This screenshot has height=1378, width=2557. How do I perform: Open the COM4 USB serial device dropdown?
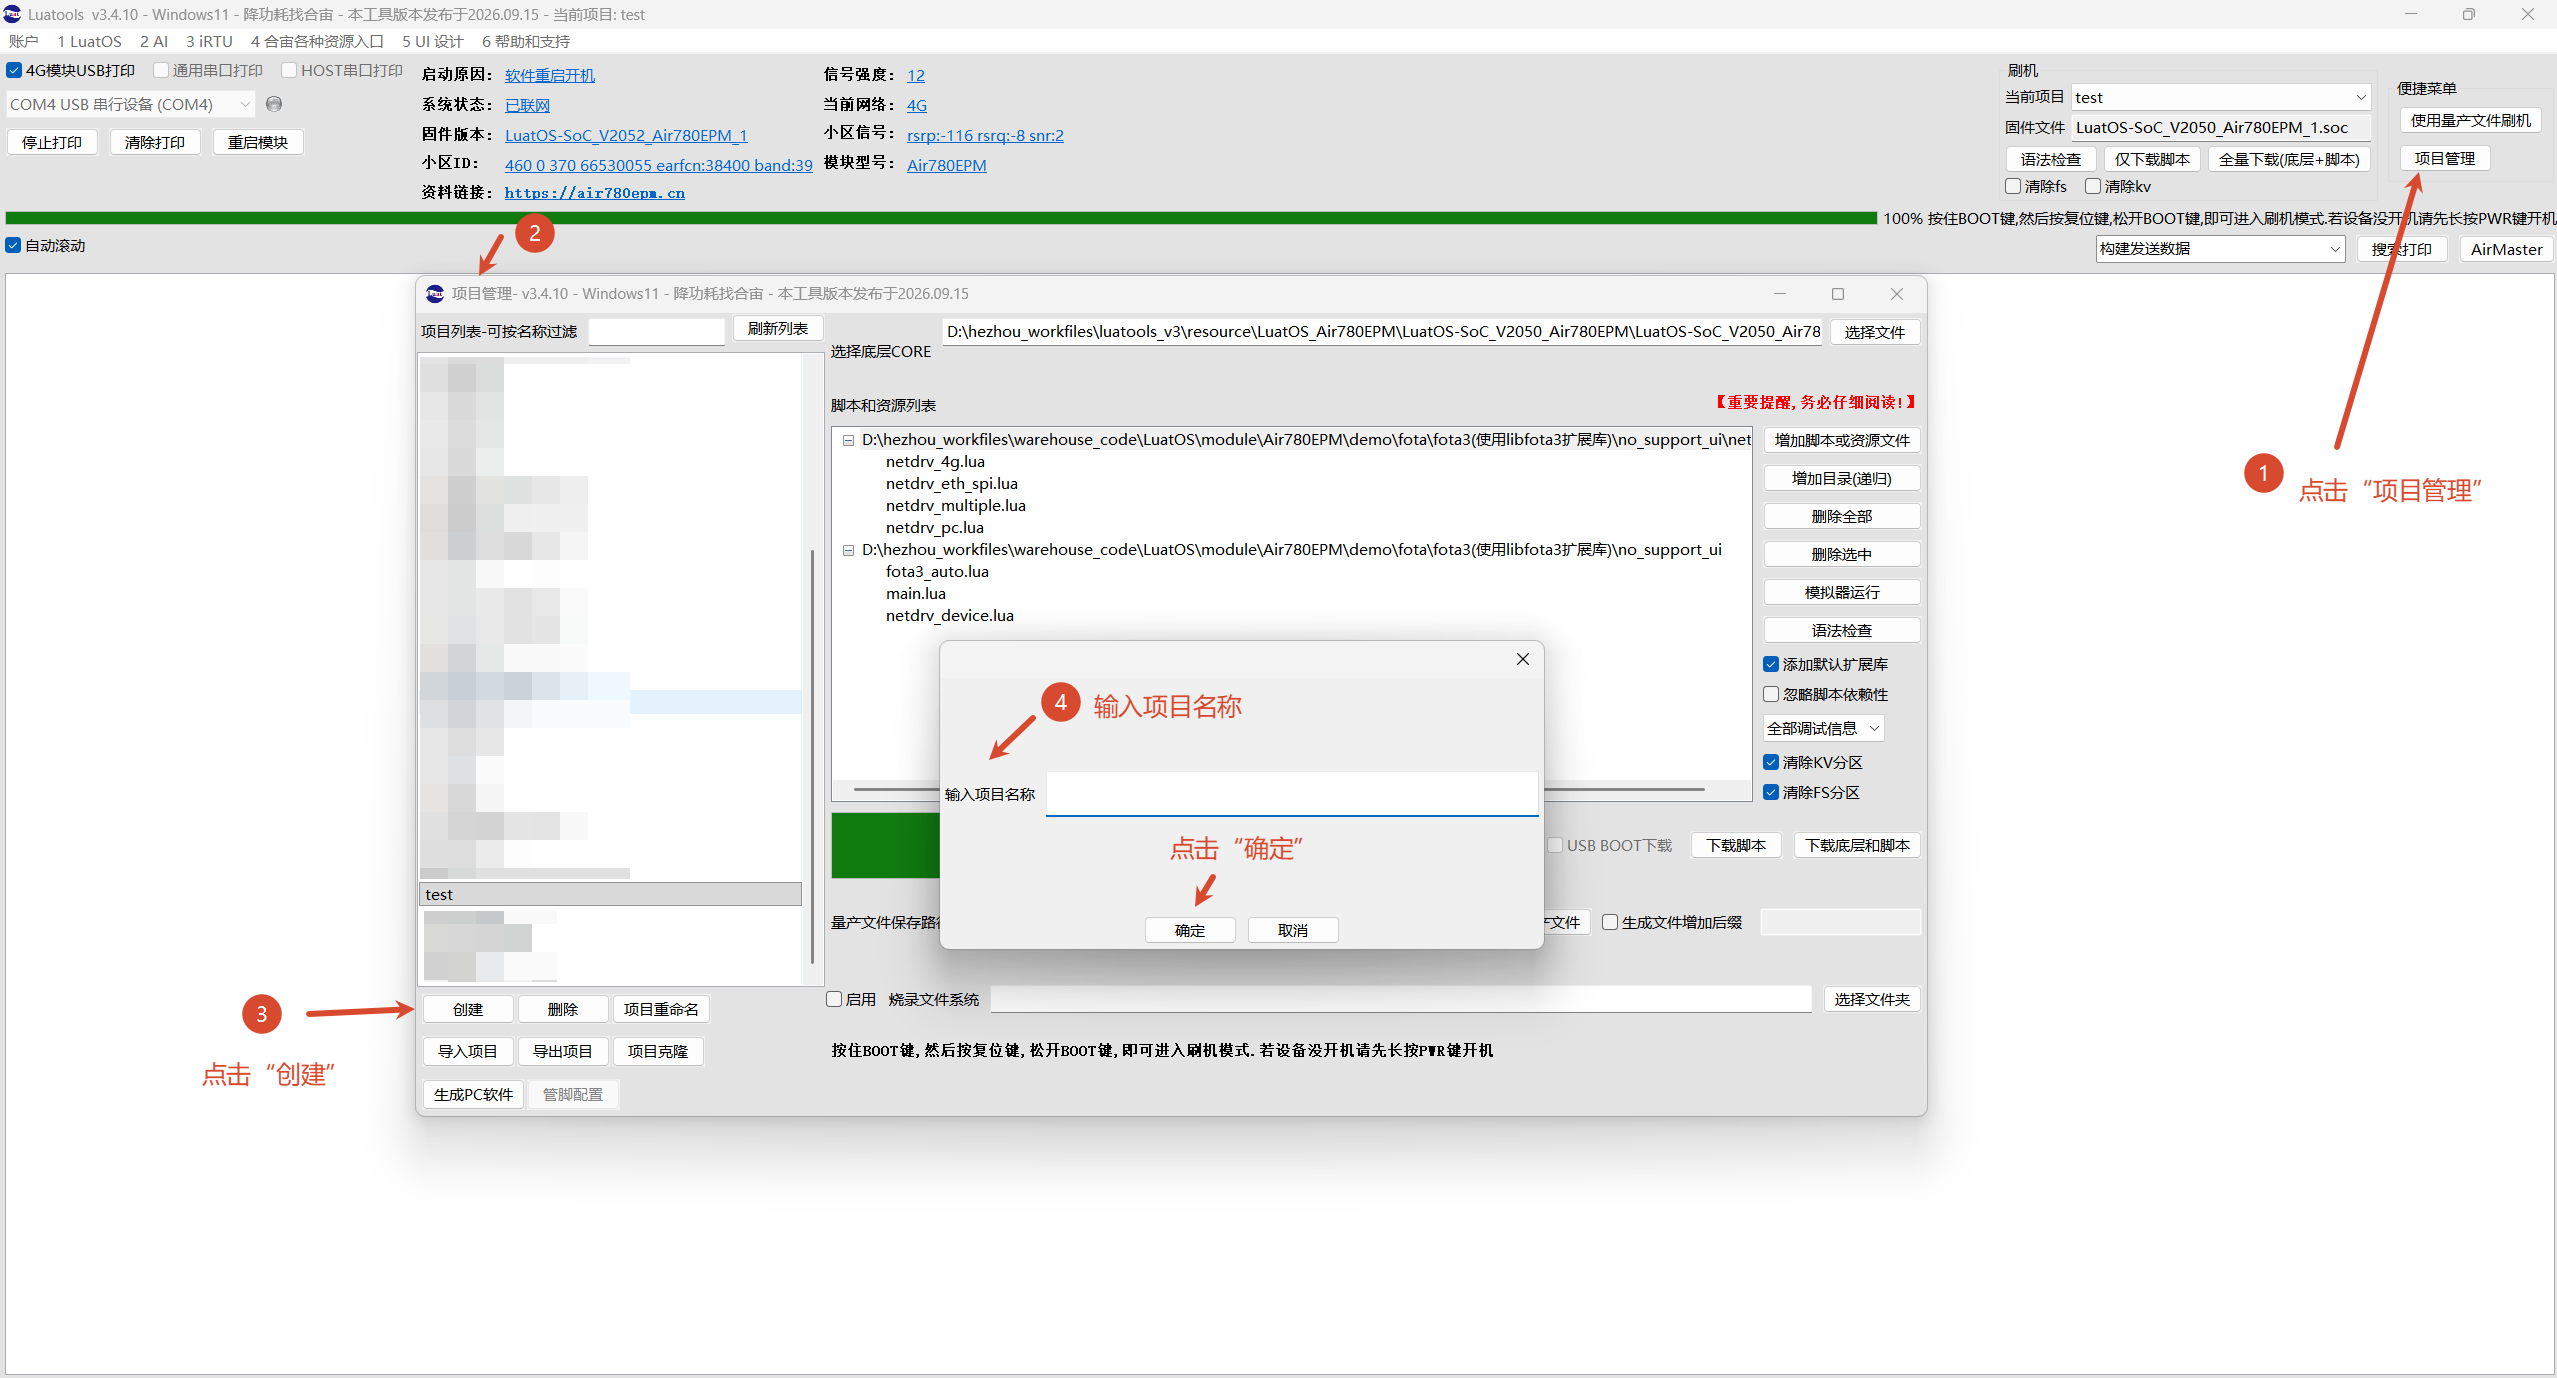pyautogui.click(x=131, y=104)
